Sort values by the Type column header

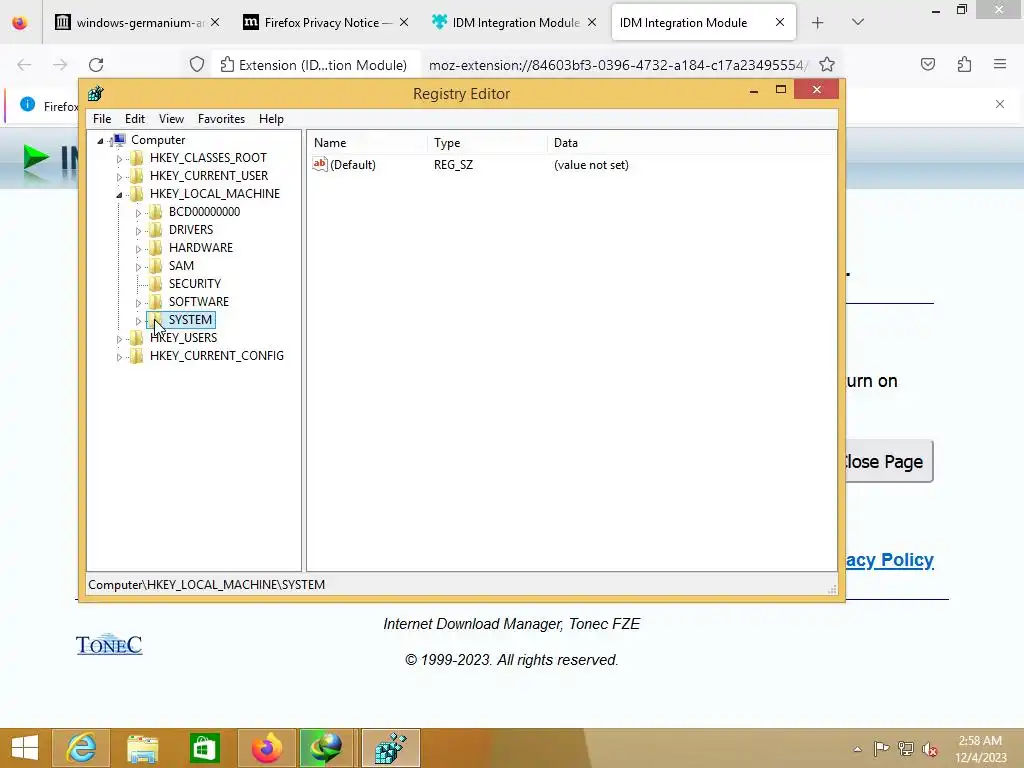coord(488,143)
